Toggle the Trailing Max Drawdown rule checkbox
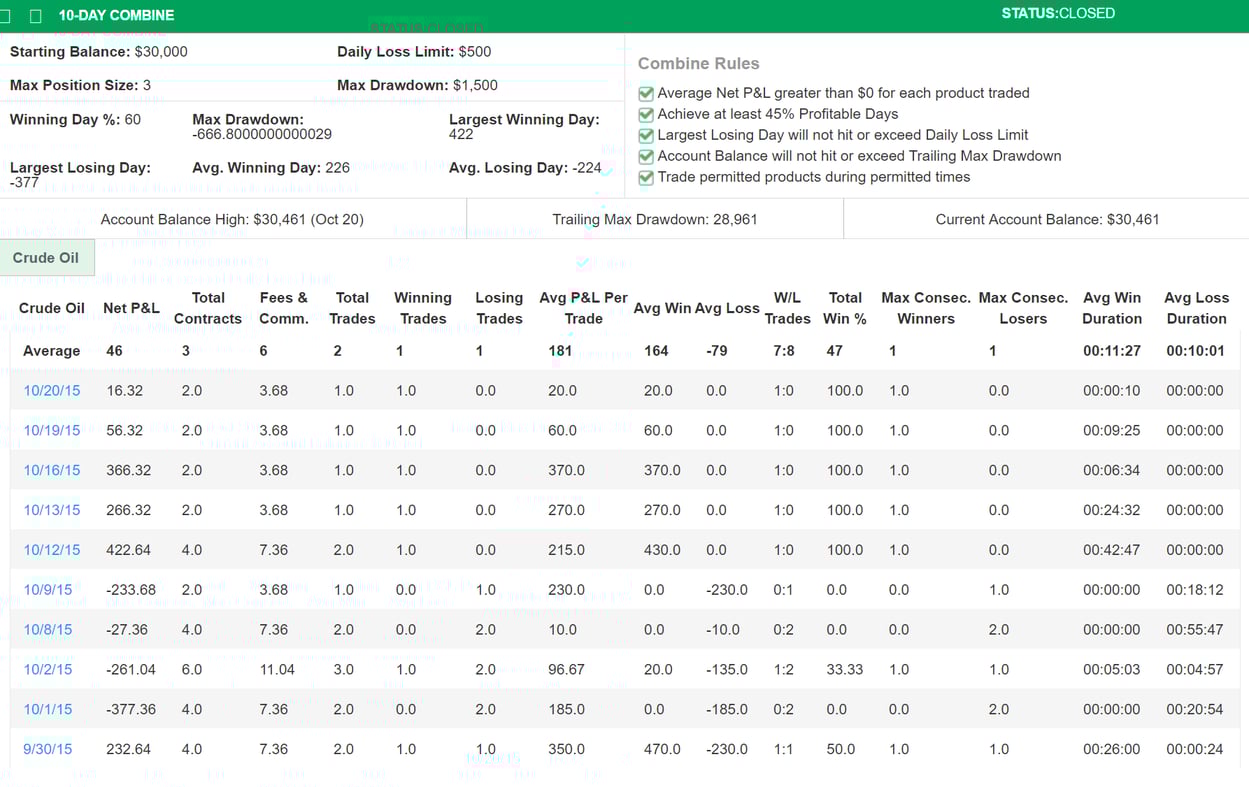 pyautogui.click(x=646, y=156)
